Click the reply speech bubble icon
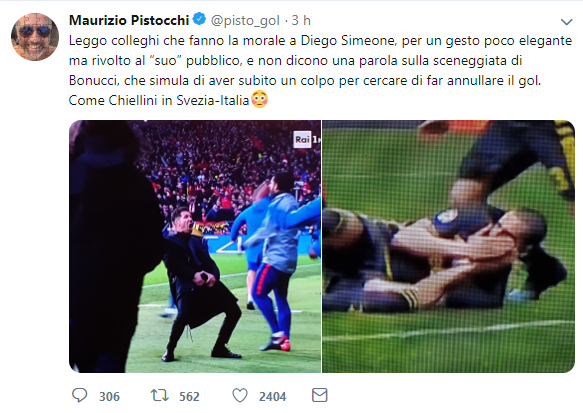 coord(79,396)
